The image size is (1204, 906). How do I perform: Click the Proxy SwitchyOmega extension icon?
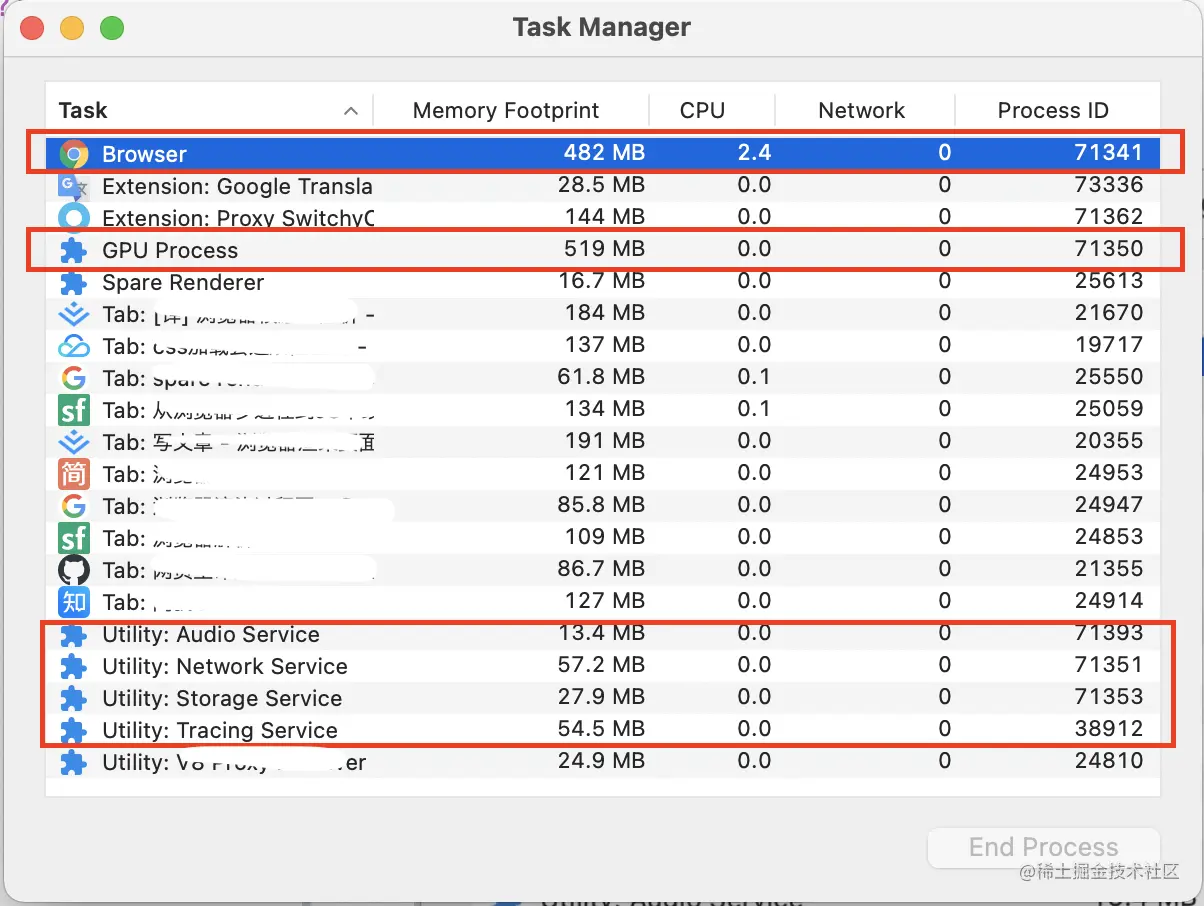pos(74,218)
